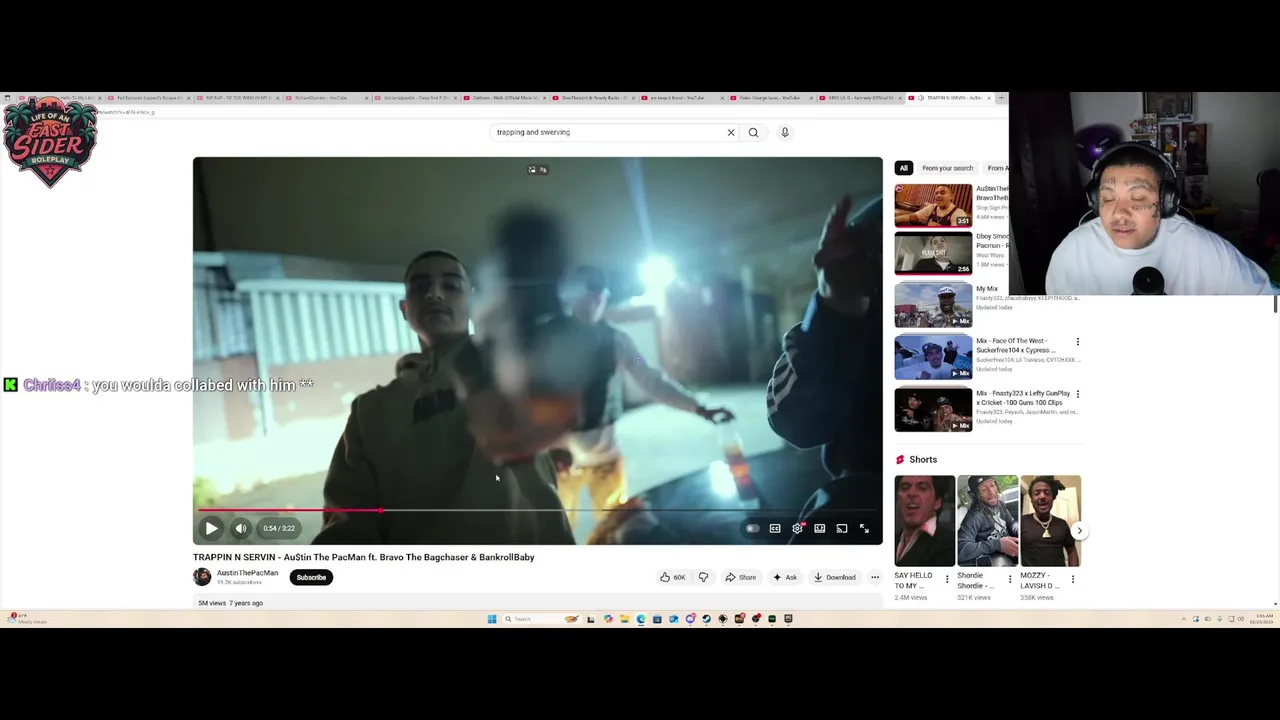Open 'Mix - Fnasty323 x Lefty GunPlay' title
This screenshot has width=1280, height=720.
point(1023,397)
